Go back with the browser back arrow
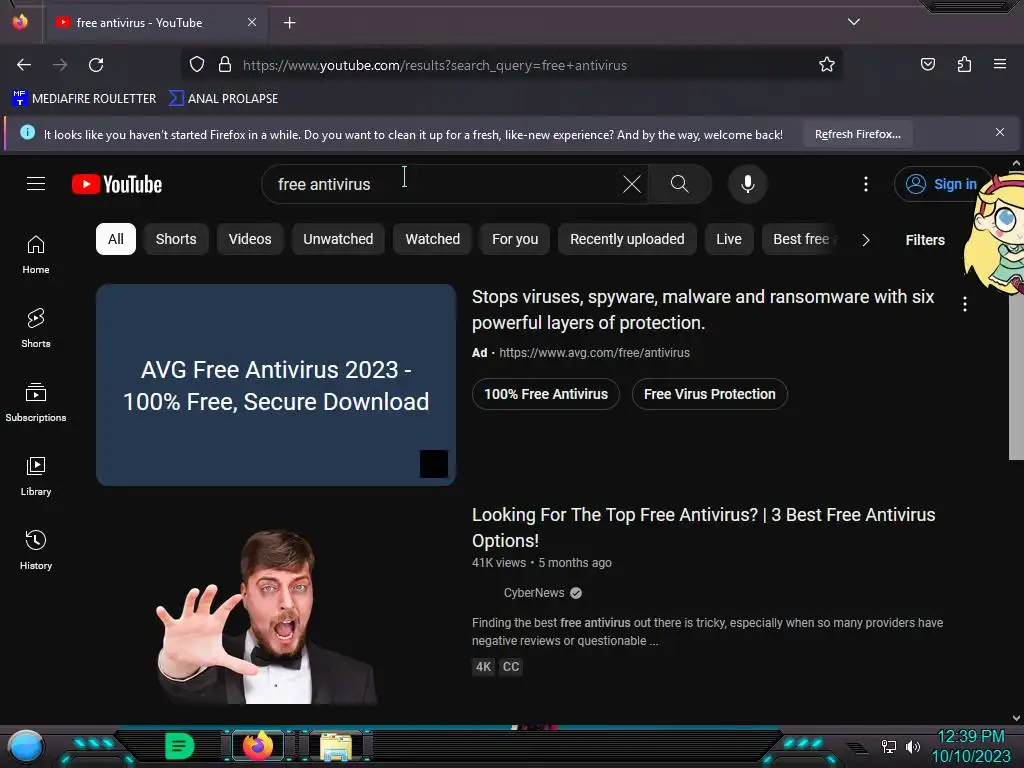The height and width of the screenshot is (768, 1024). coord(24,65)
